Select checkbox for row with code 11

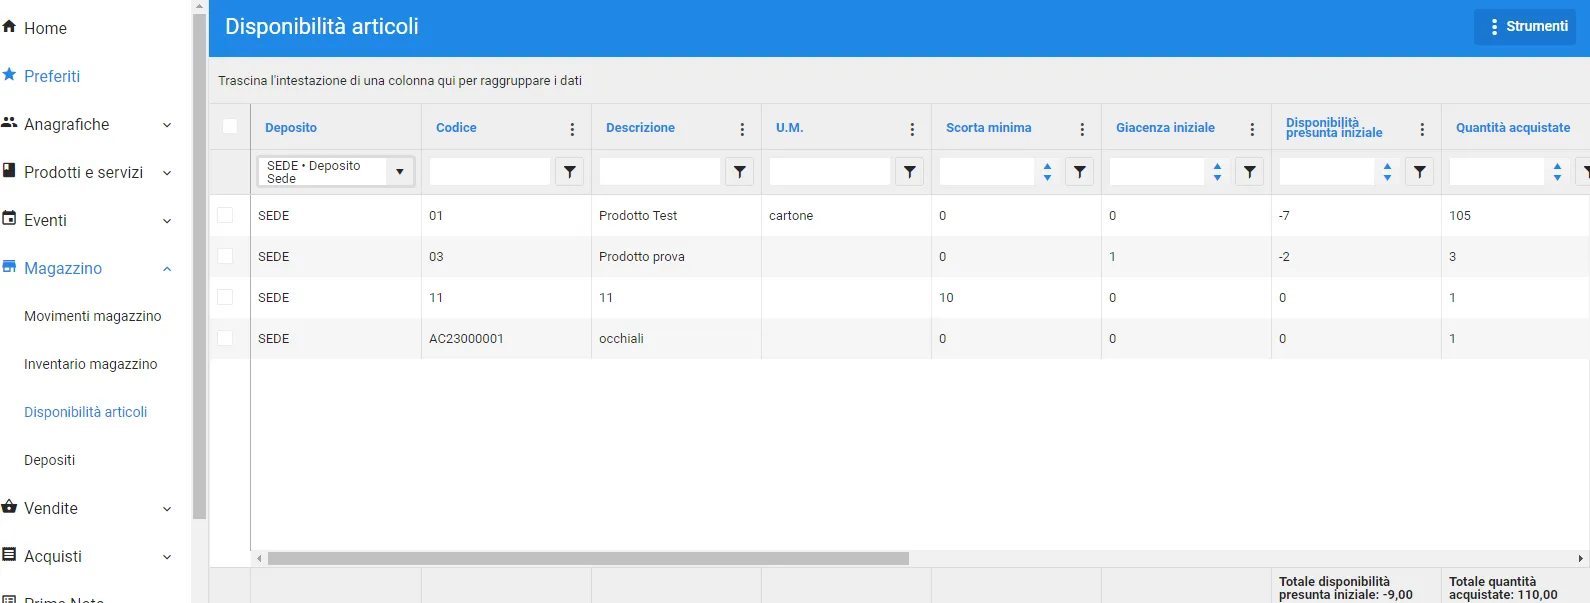pos(225,297)
